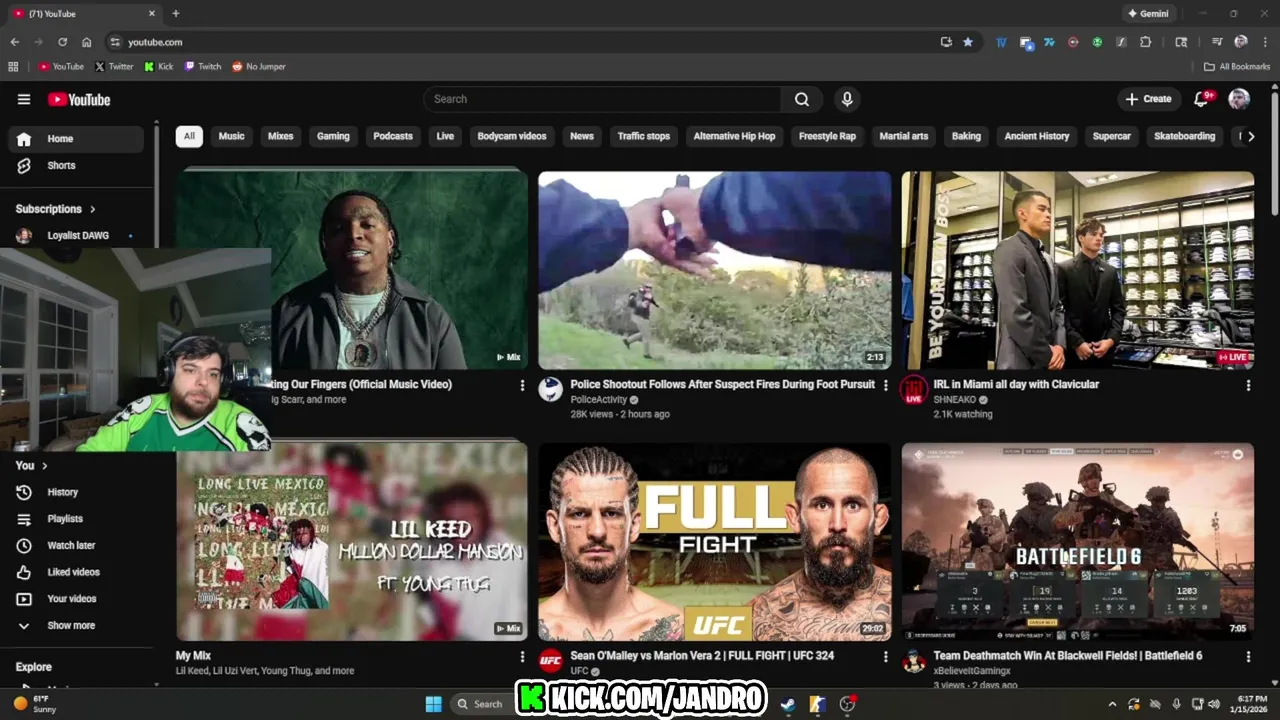Click the YouTube search input field
Viewport: 1280px width, 720px height.
(603, 99)
